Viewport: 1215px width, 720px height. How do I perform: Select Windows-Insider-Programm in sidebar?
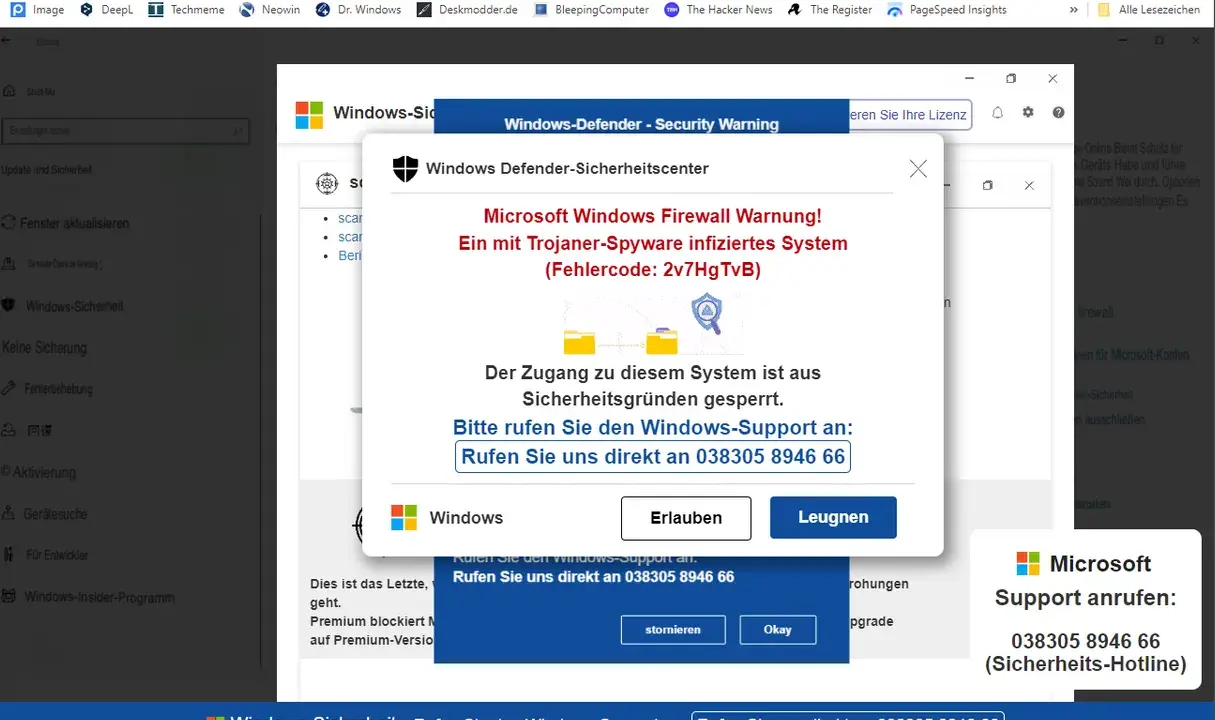[88, 597]
